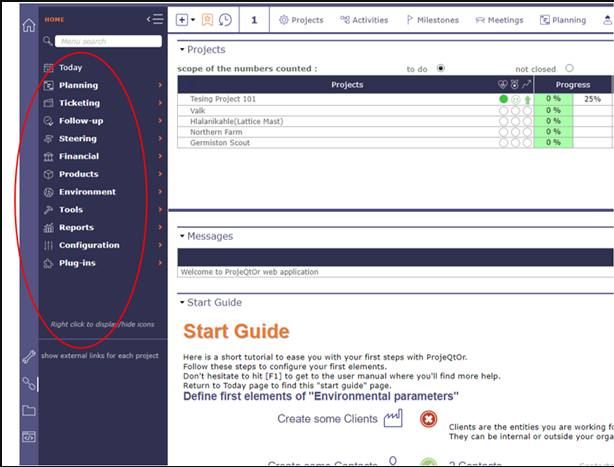The height and width of the screenshot is (467, 614).
Task: Open Today in the sidebar menu
Action: (x=70, y=68)
